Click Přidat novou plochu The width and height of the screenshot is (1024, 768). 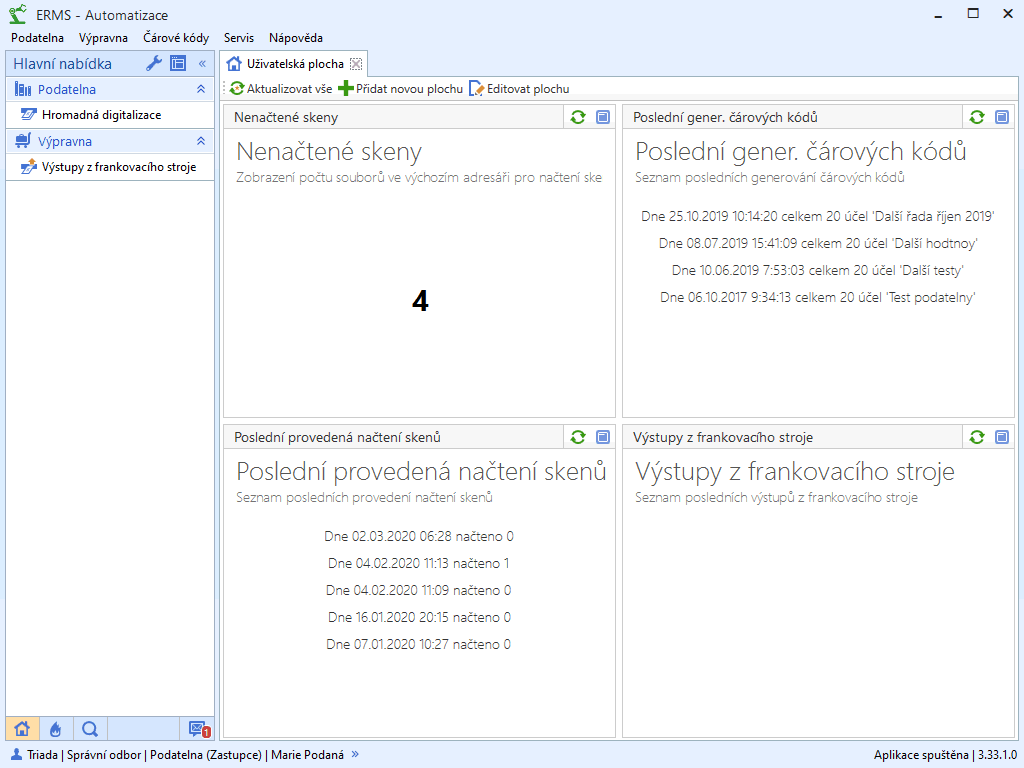401,89
